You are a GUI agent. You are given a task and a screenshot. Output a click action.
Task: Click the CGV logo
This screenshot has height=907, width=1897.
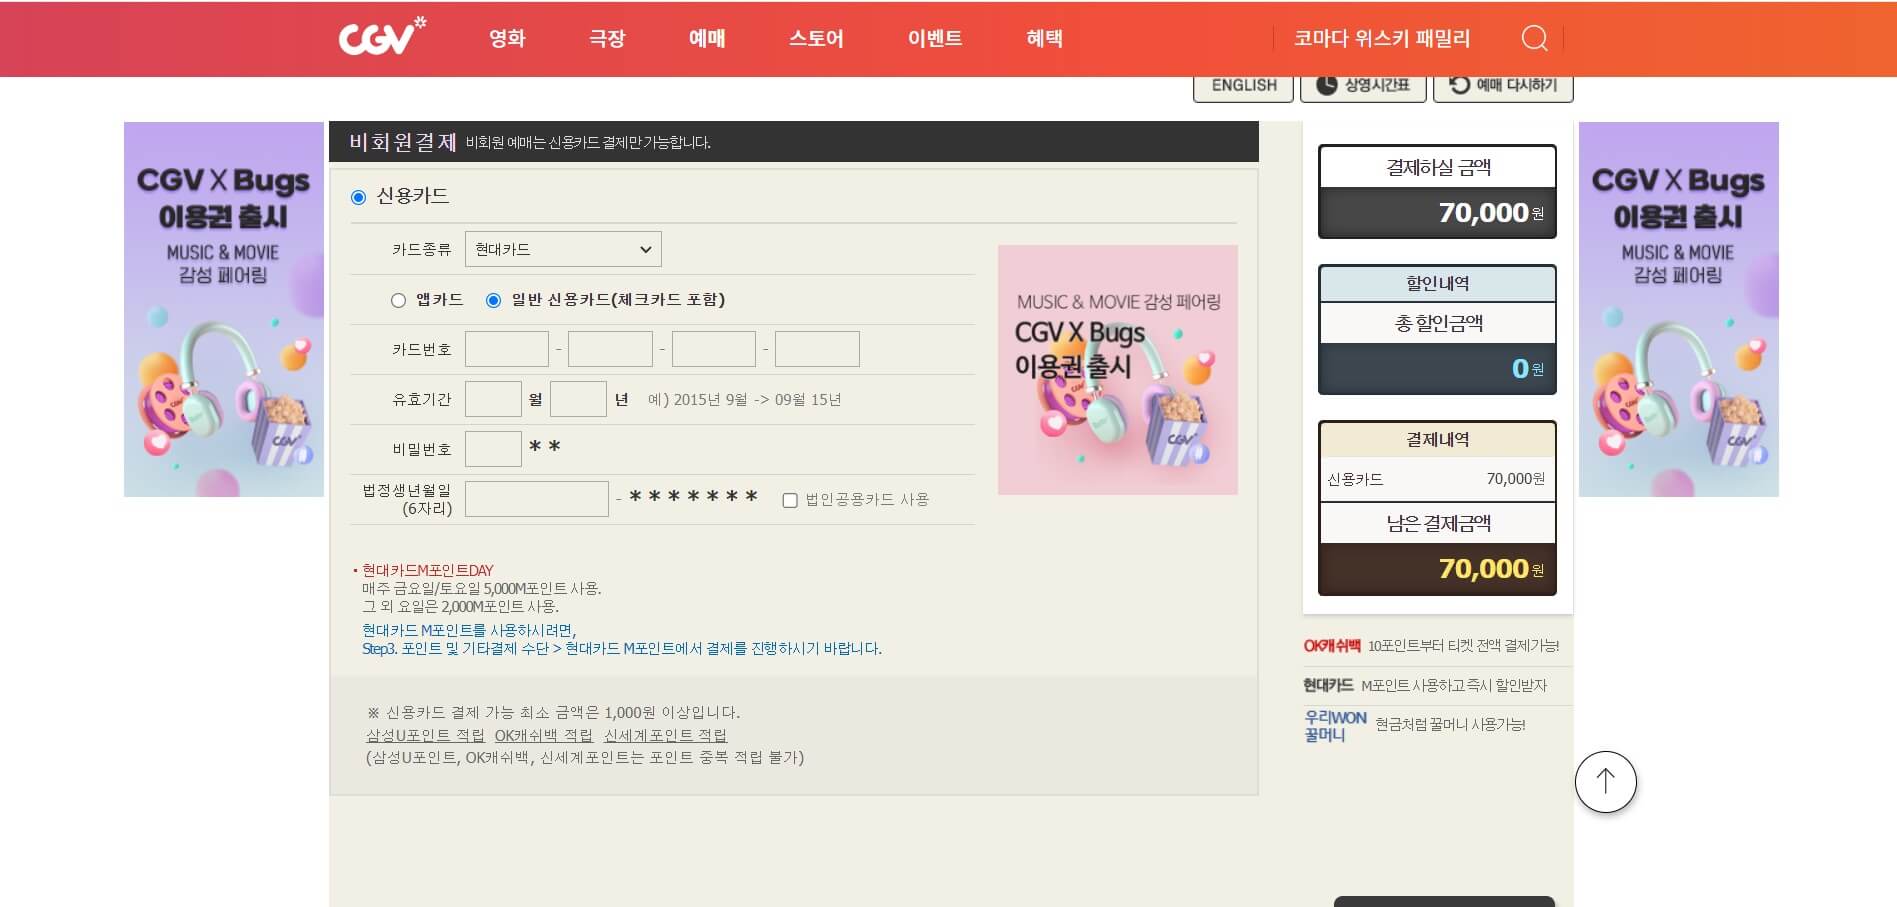pos(382,37)
